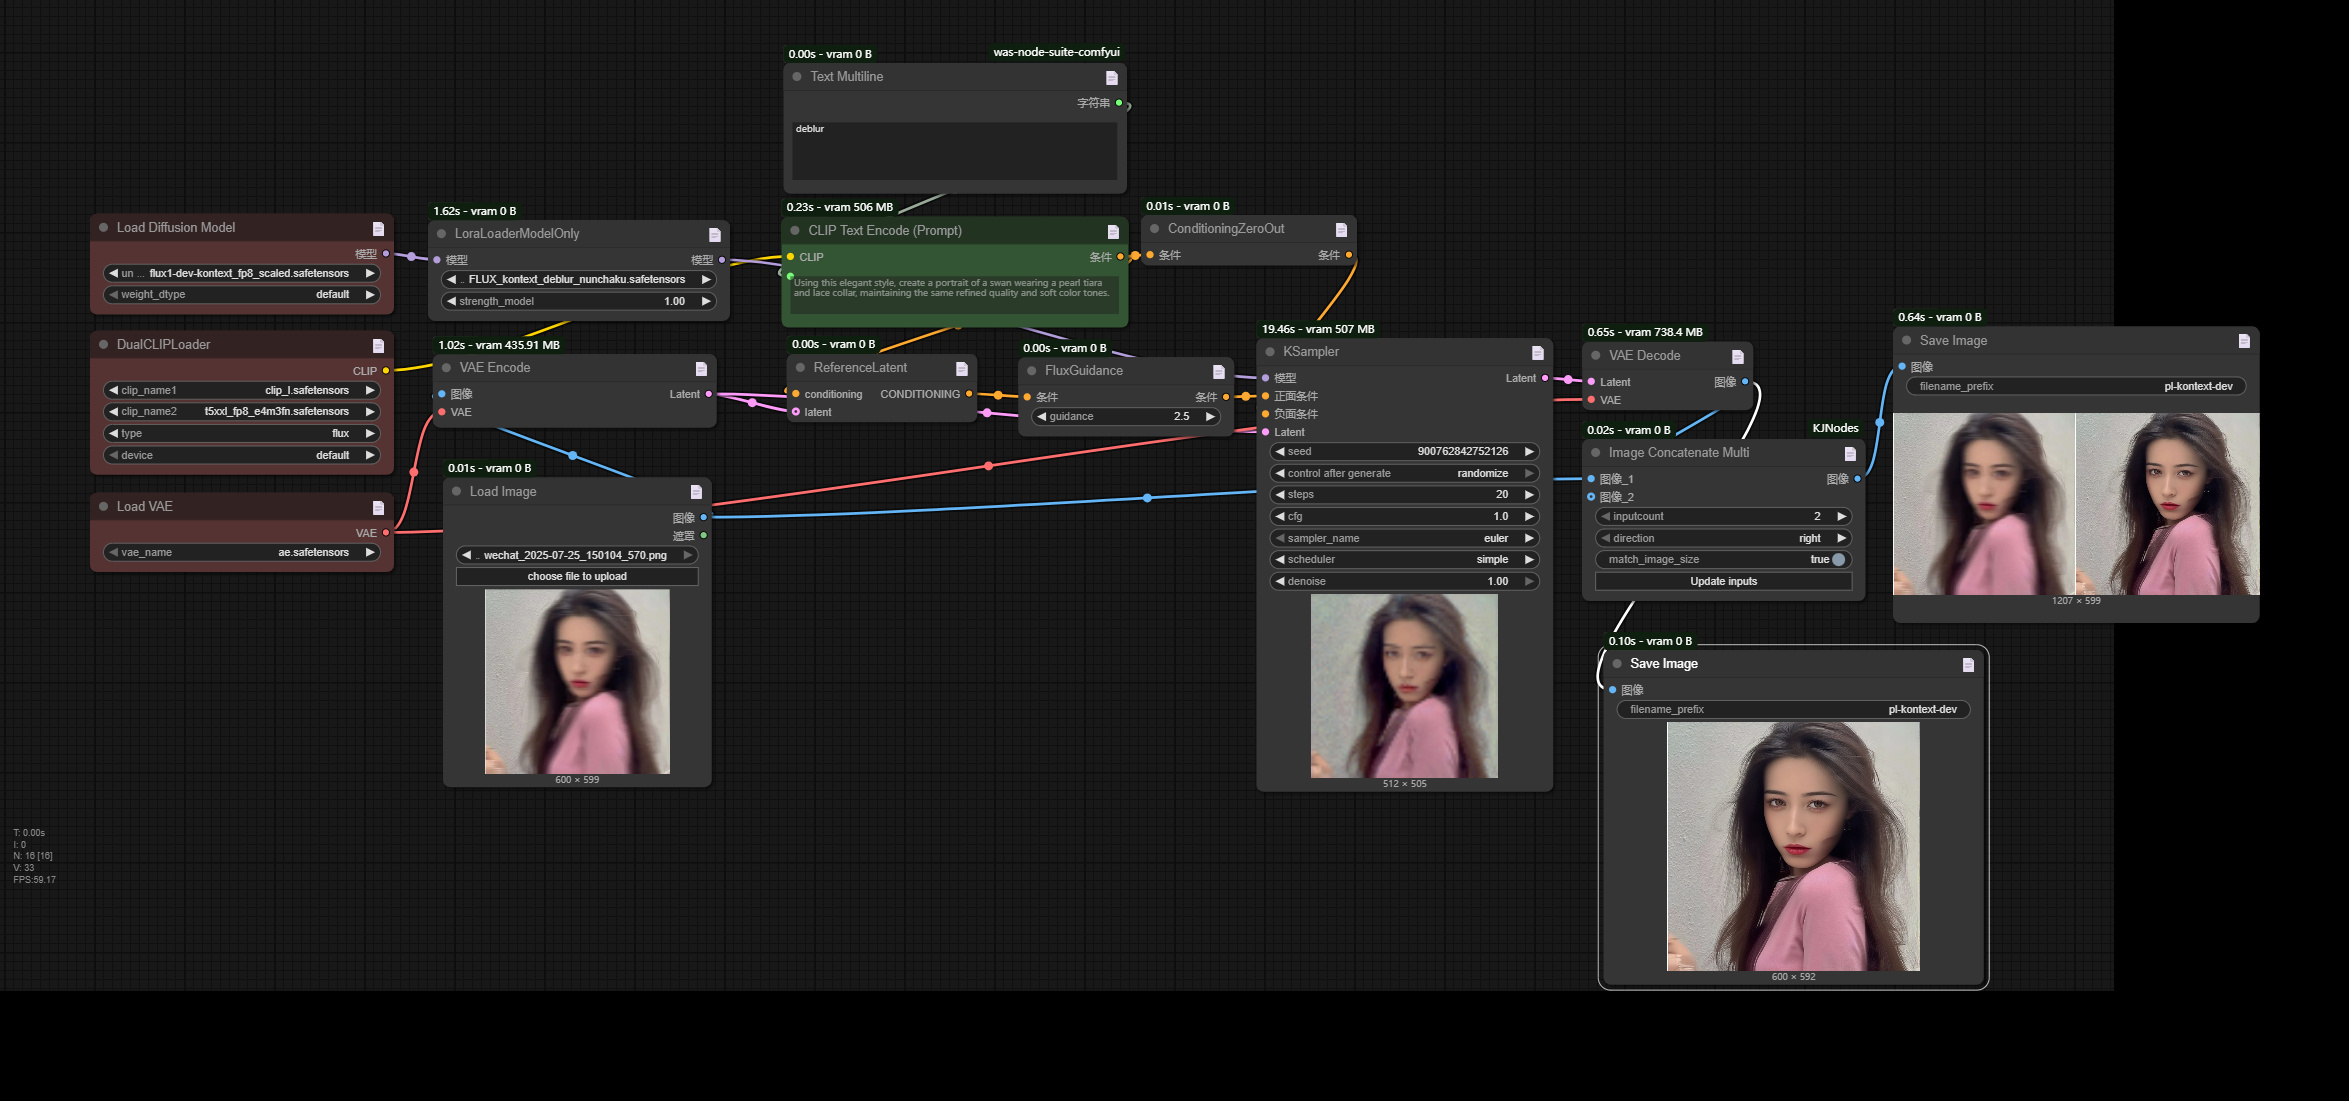
Task: Click the document icon on the rightmost Save Image node
Action: tap(2244, 340)
